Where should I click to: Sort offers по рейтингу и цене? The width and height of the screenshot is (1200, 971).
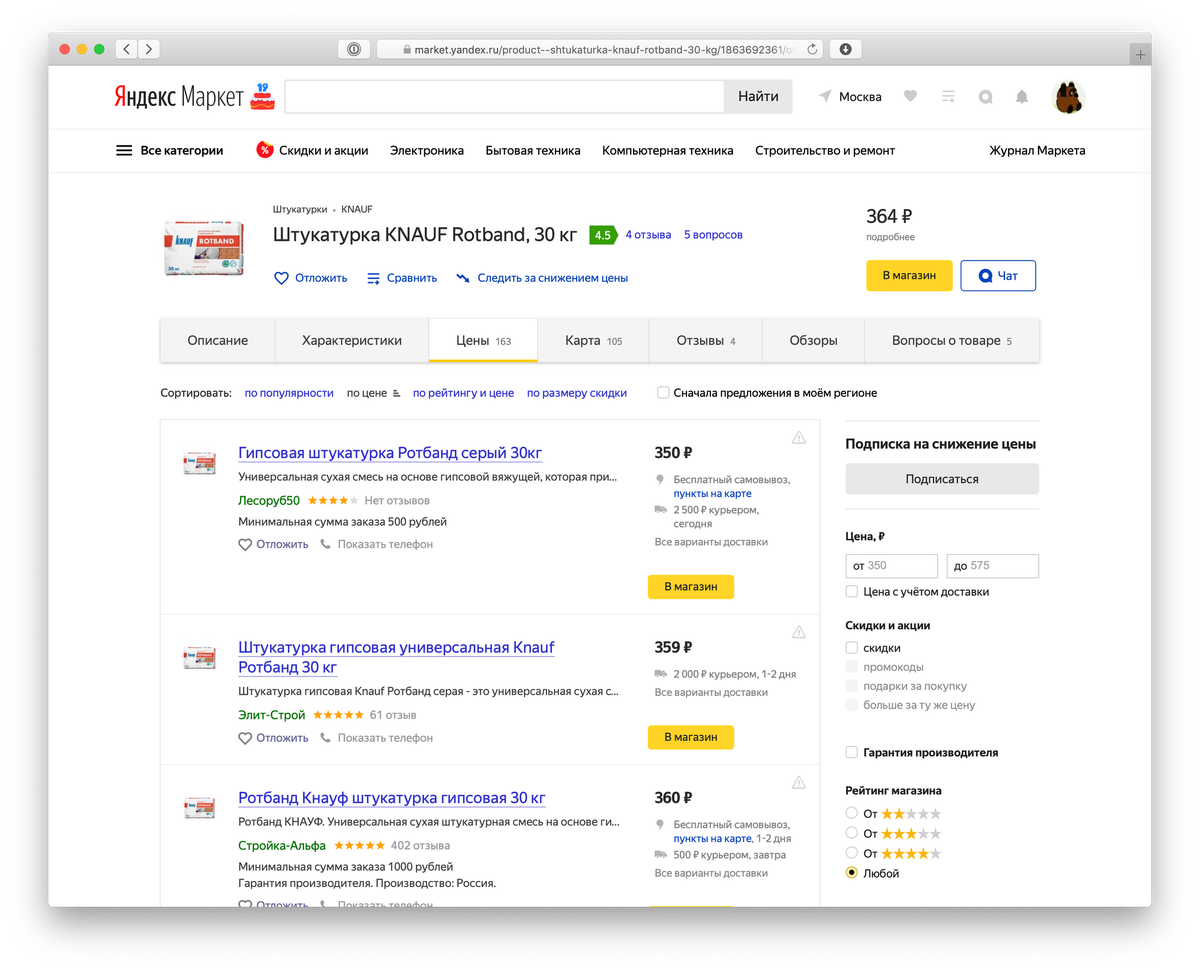coord(463,393)
